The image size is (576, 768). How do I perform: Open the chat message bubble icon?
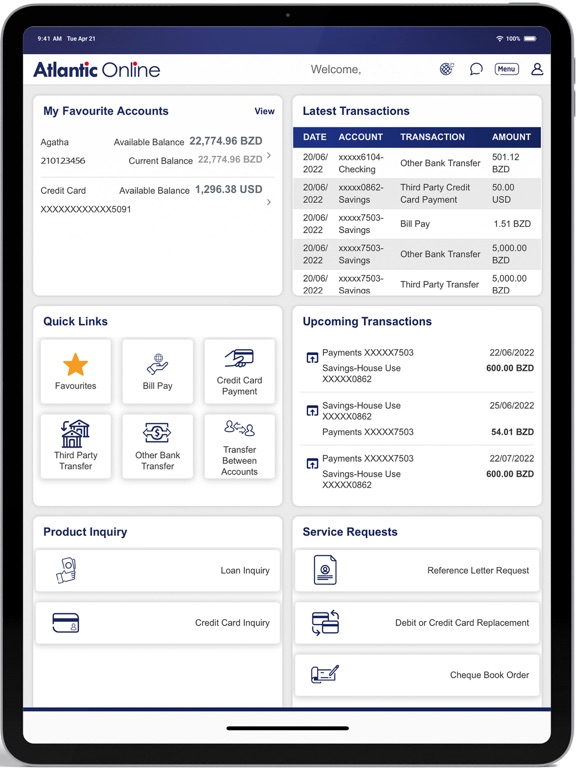(476, 69)
